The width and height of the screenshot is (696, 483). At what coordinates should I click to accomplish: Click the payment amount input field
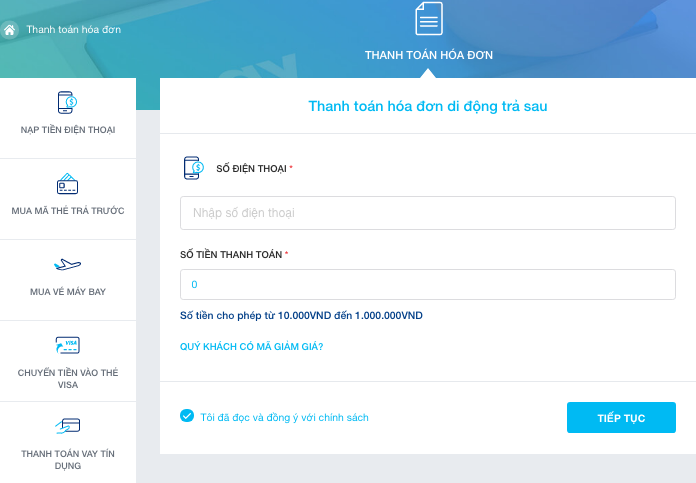pos(428,285)
